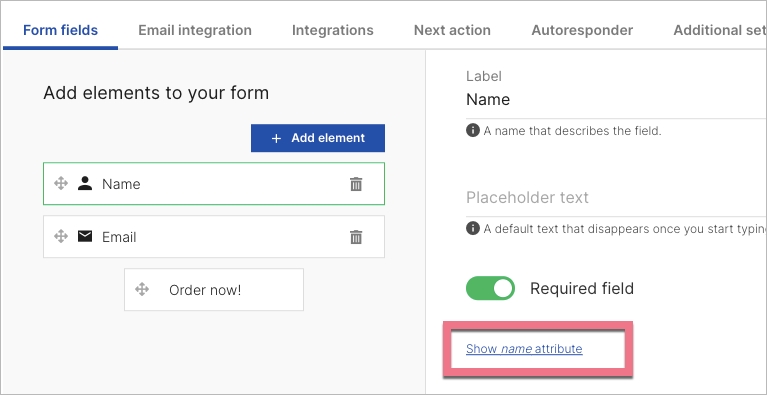Delete the Name form element
The width and height of the screenshot is (767, 395).
point(356,184)
